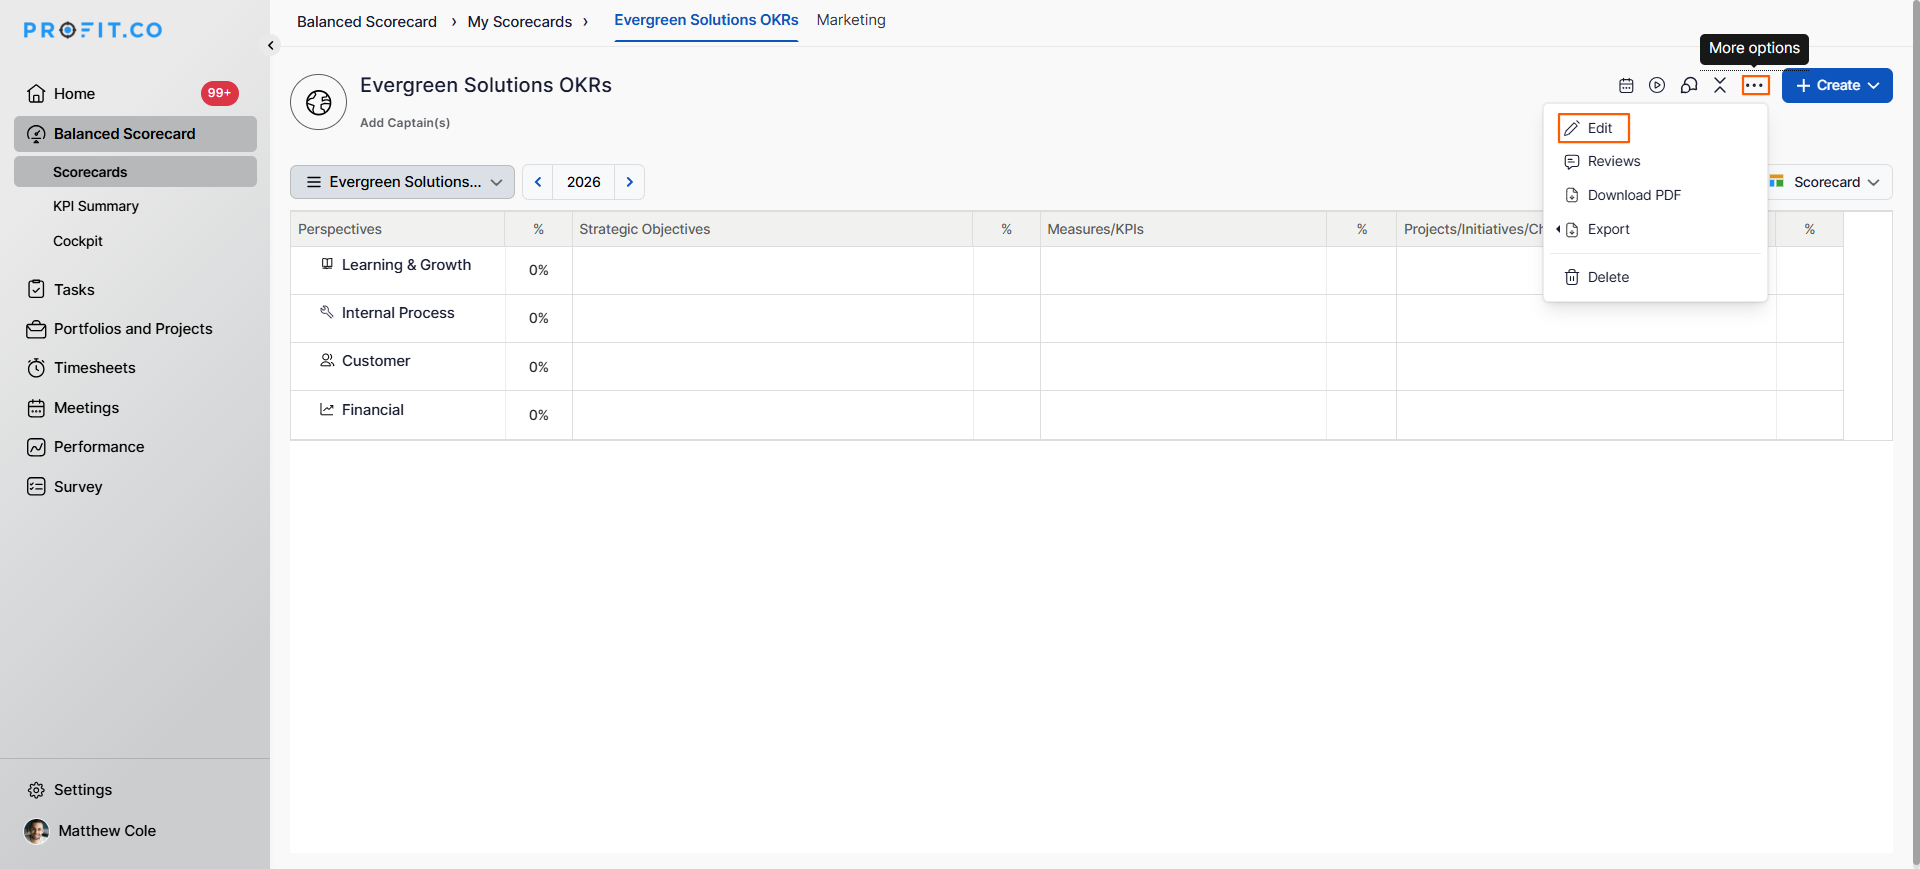Screen dimensions: 1920x869
Task: Click My Scorecards breadcrumb link
Action: click(520, 22)
